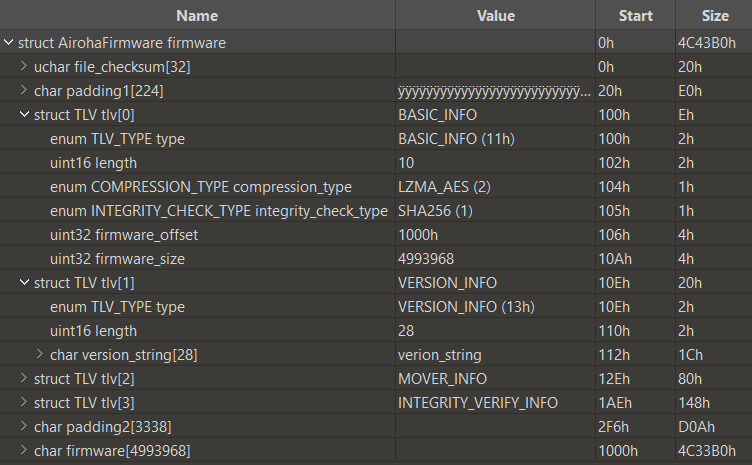Sort by the Start column header
Image resolution: width=752 pixels, height=465 pixels.
point(635,16)
